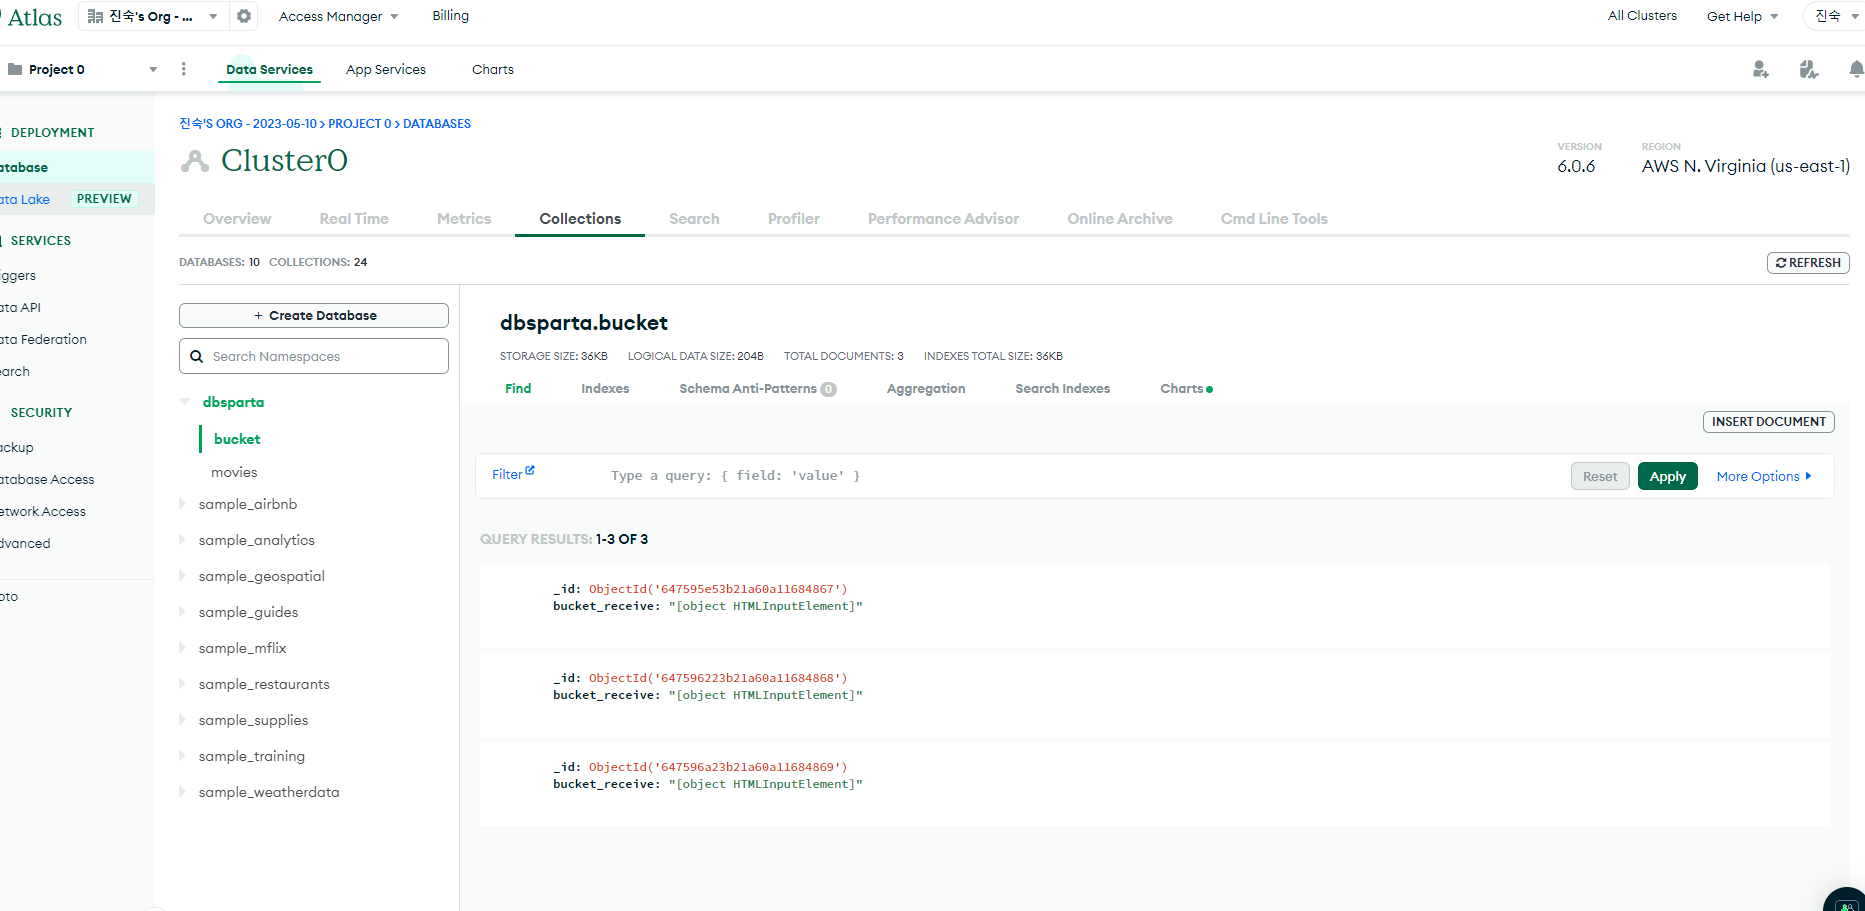The width and height of the screenshot is (1865, 911).
Task: Open the Access Manager dropdown
Action: click(339, 16)
